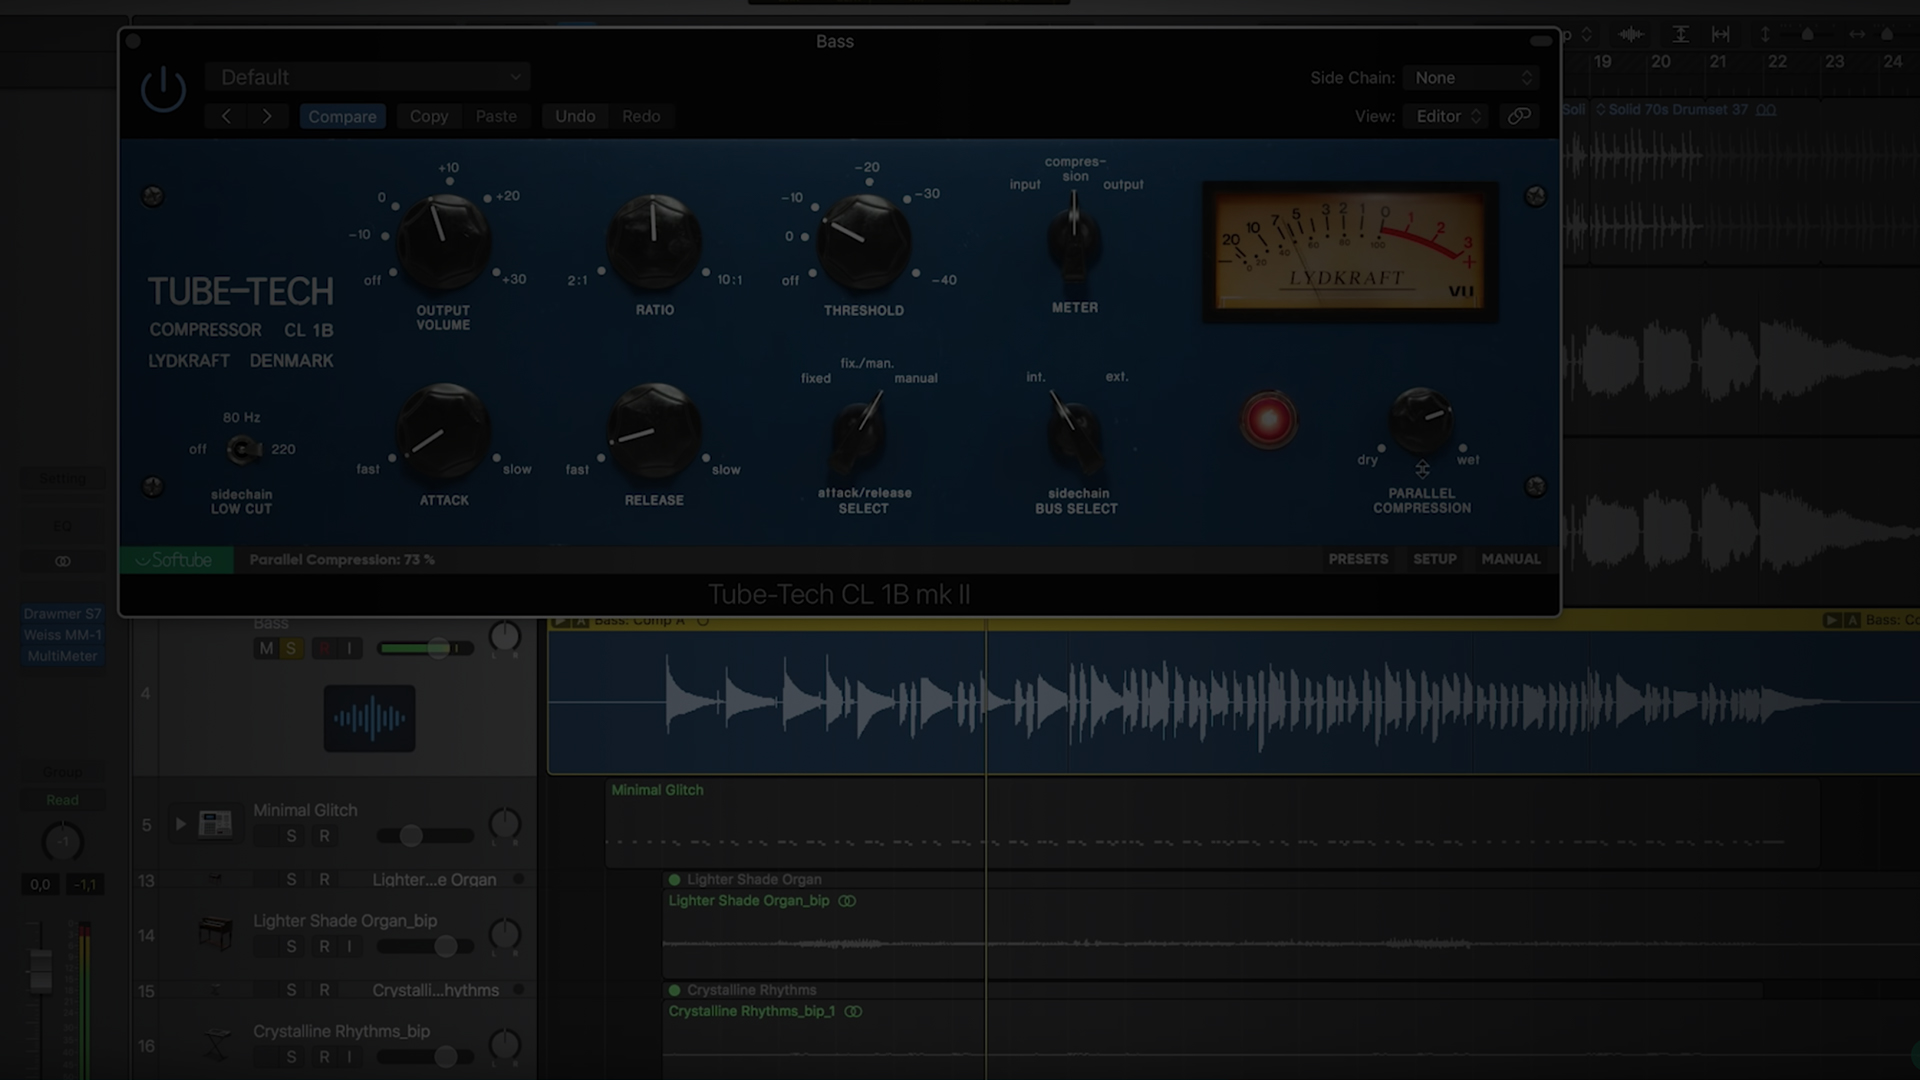Click the Undo button in plugin header

[x=575, y=116]
